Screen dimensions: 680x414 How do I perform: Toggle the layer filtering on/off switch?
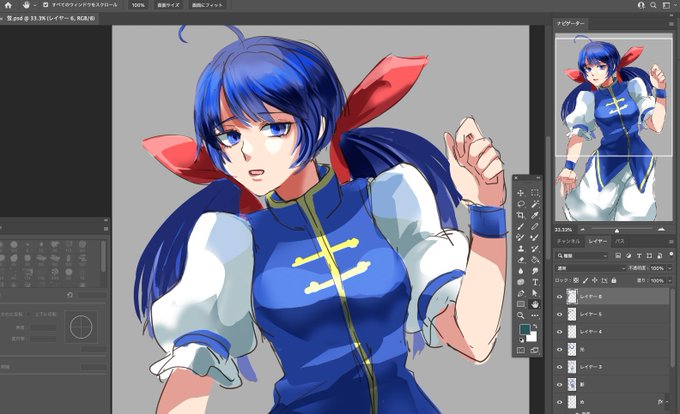tap(671, 255)
